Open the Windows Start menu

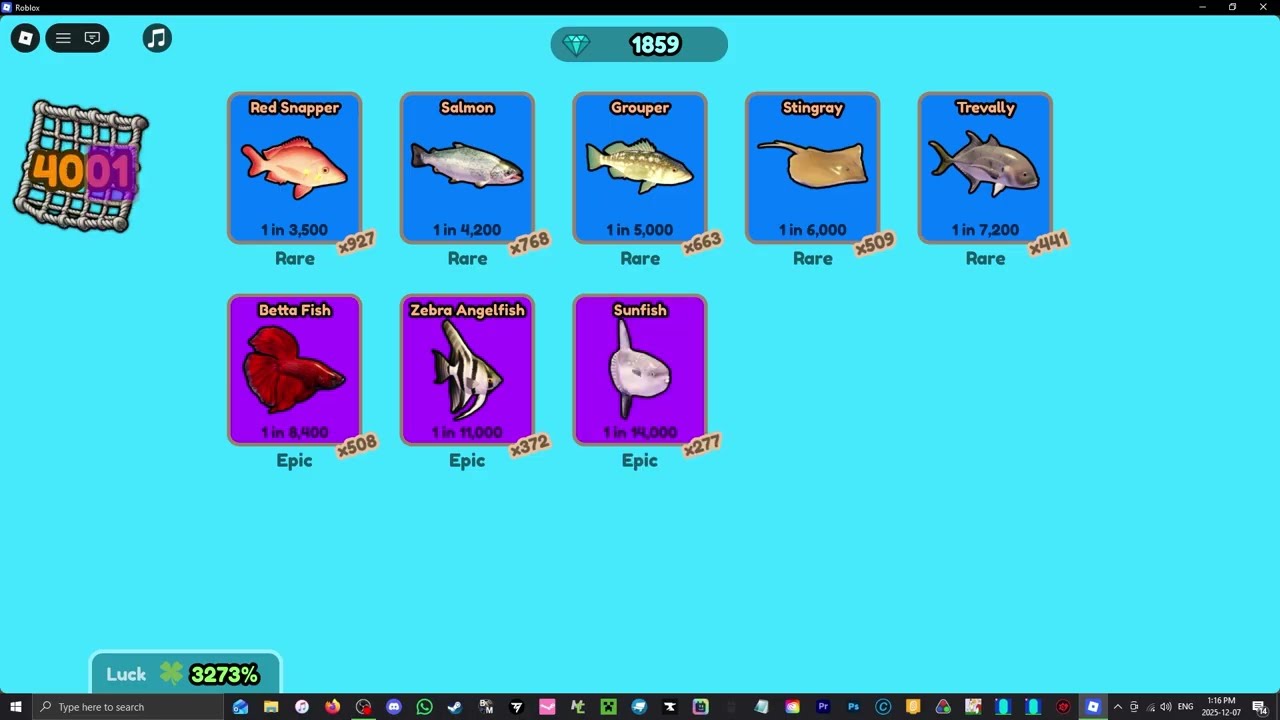pos(16,707)
